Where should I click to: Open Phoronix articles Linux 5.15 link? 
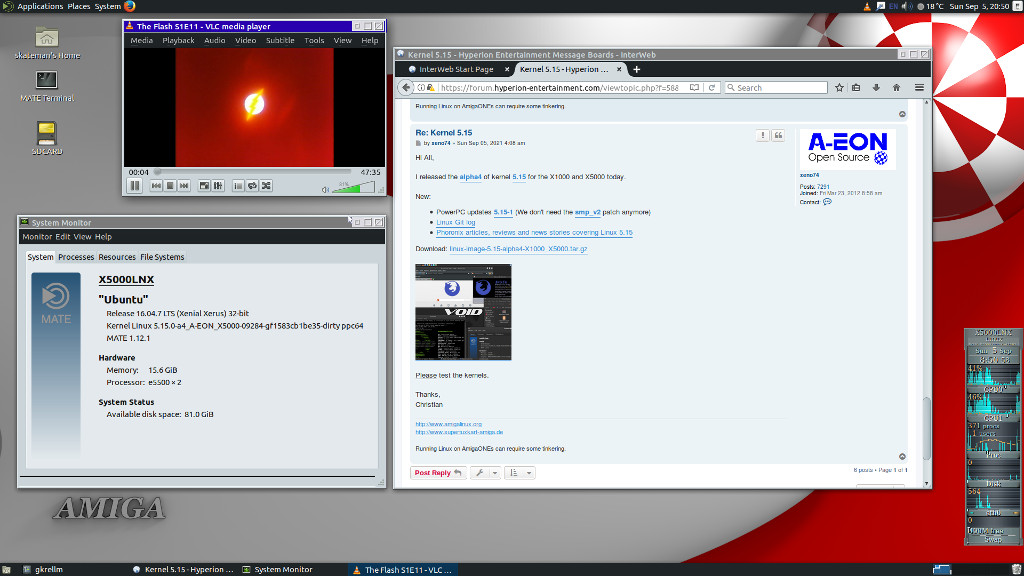pyautogui.click(x=534, y=232)
